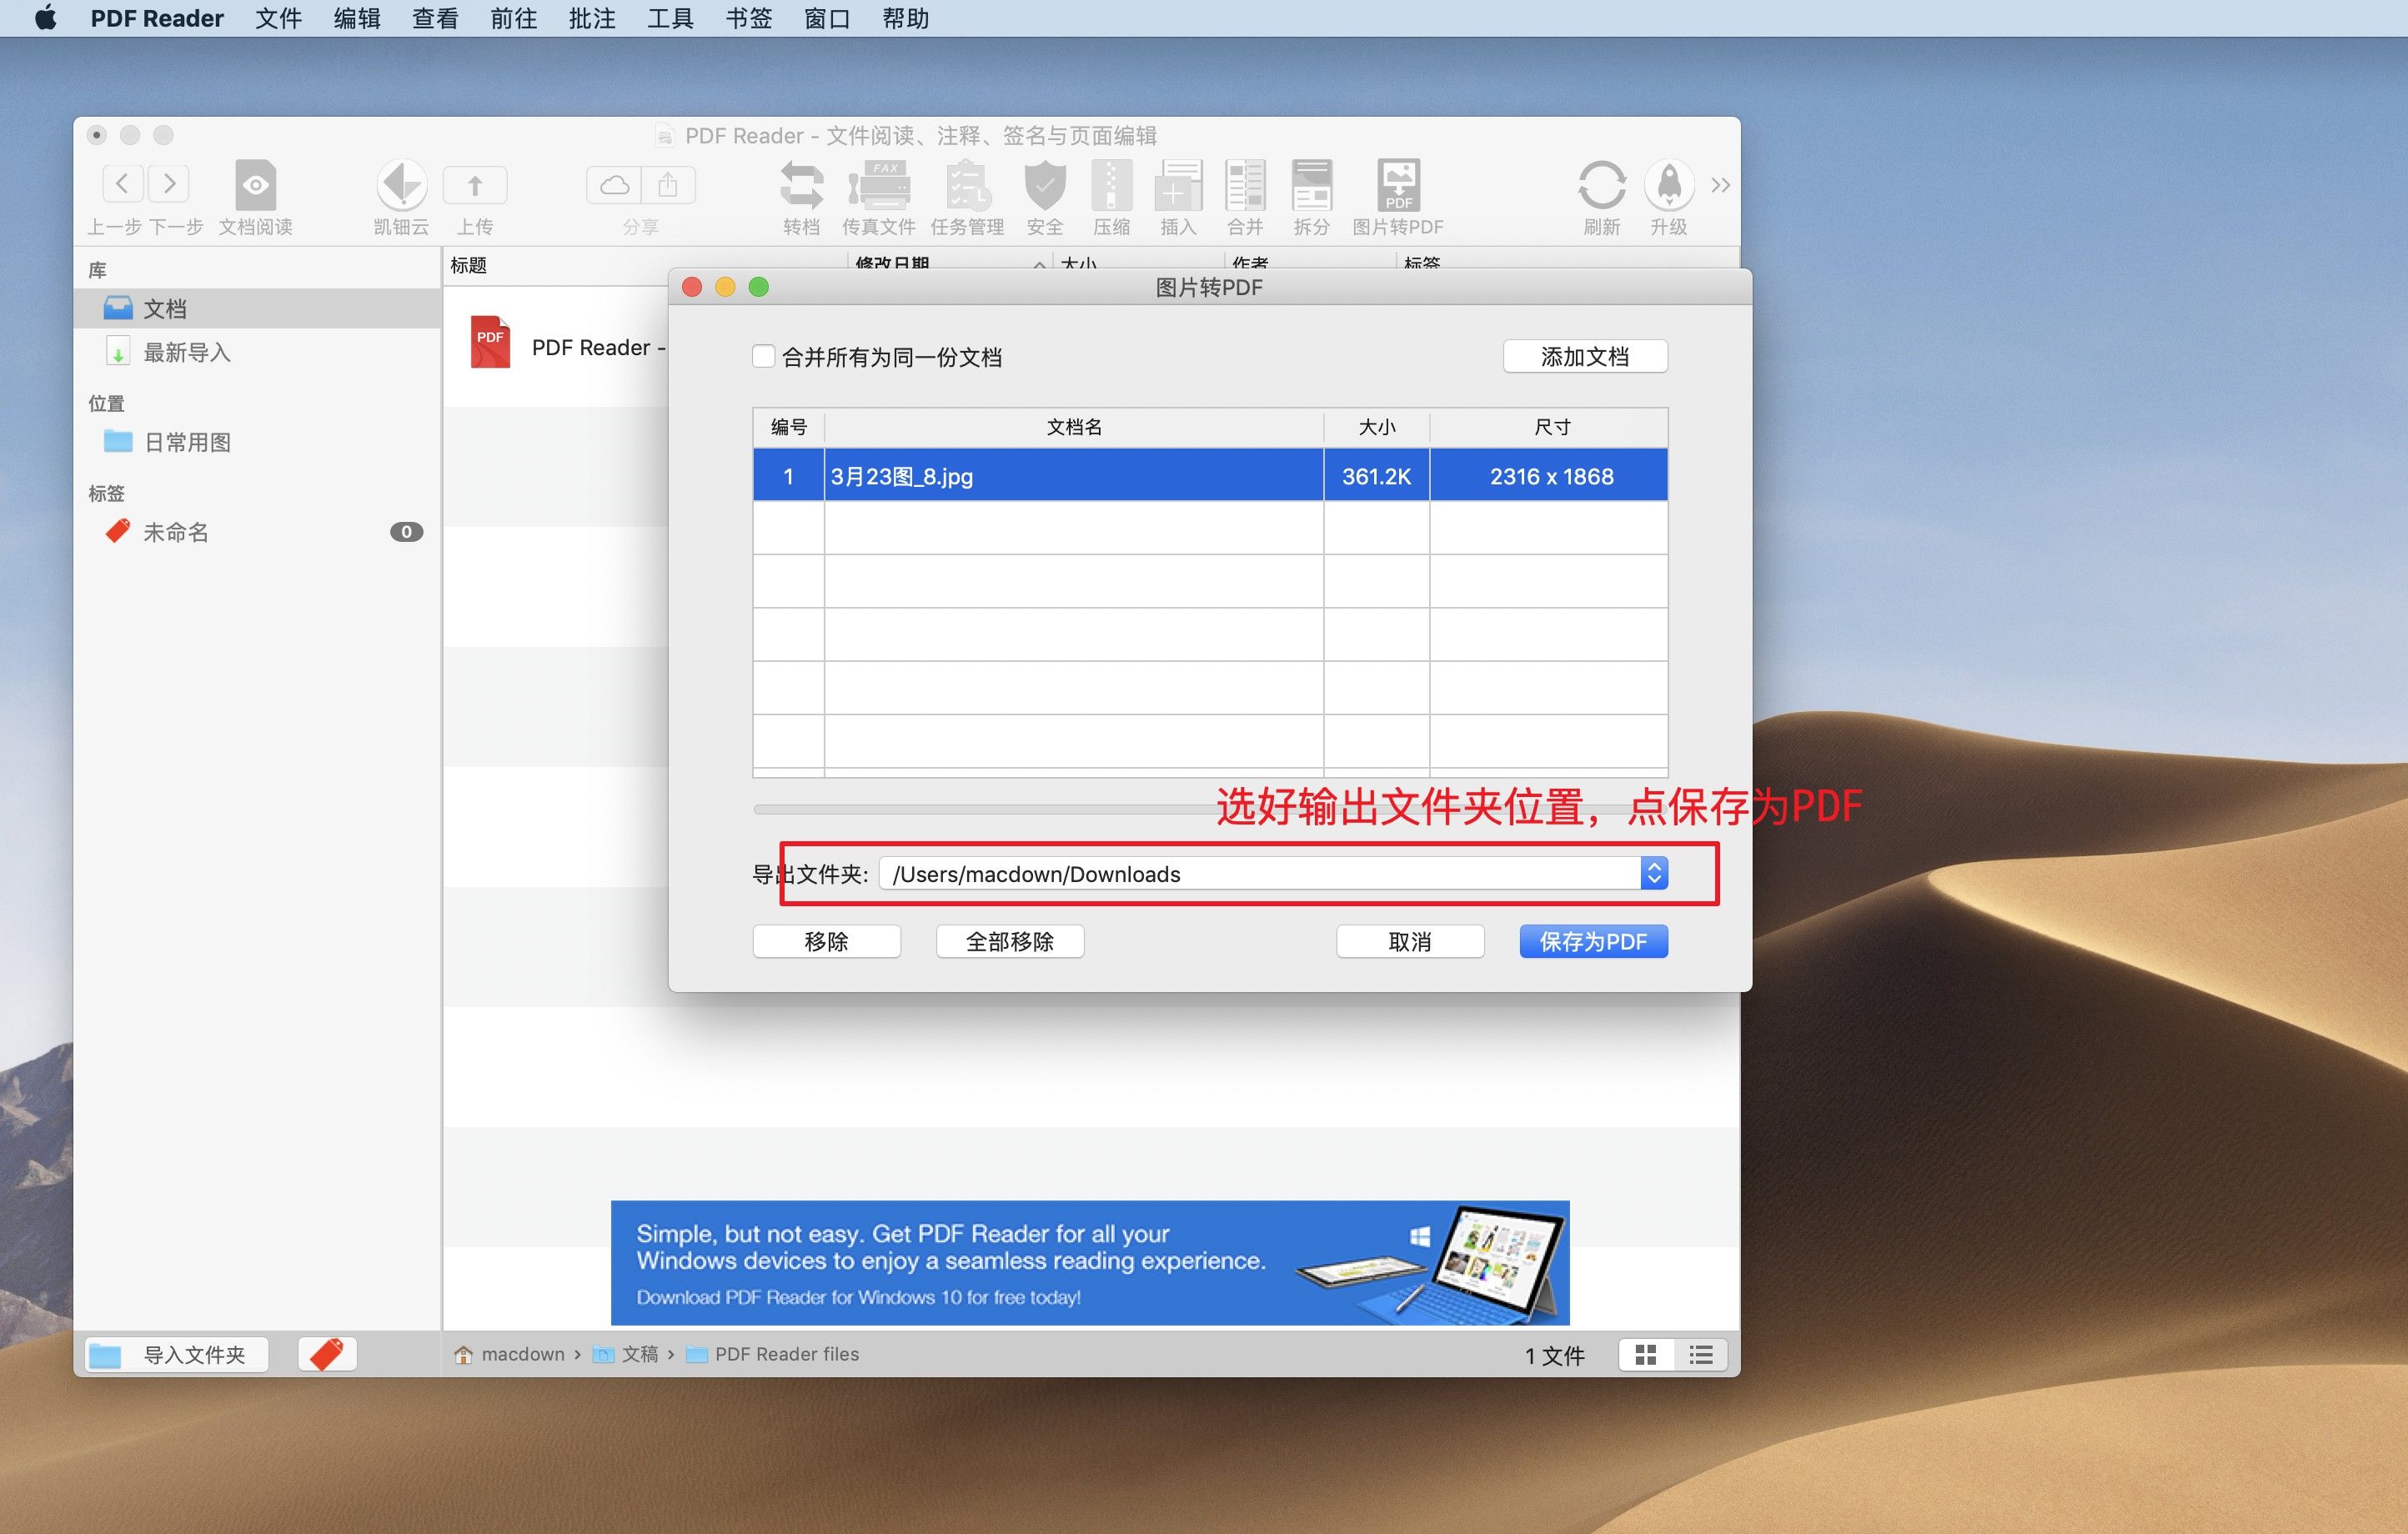Select the 压缩 compress tool
The height and width of the screenshot is (1534, 2408).
1111,195
